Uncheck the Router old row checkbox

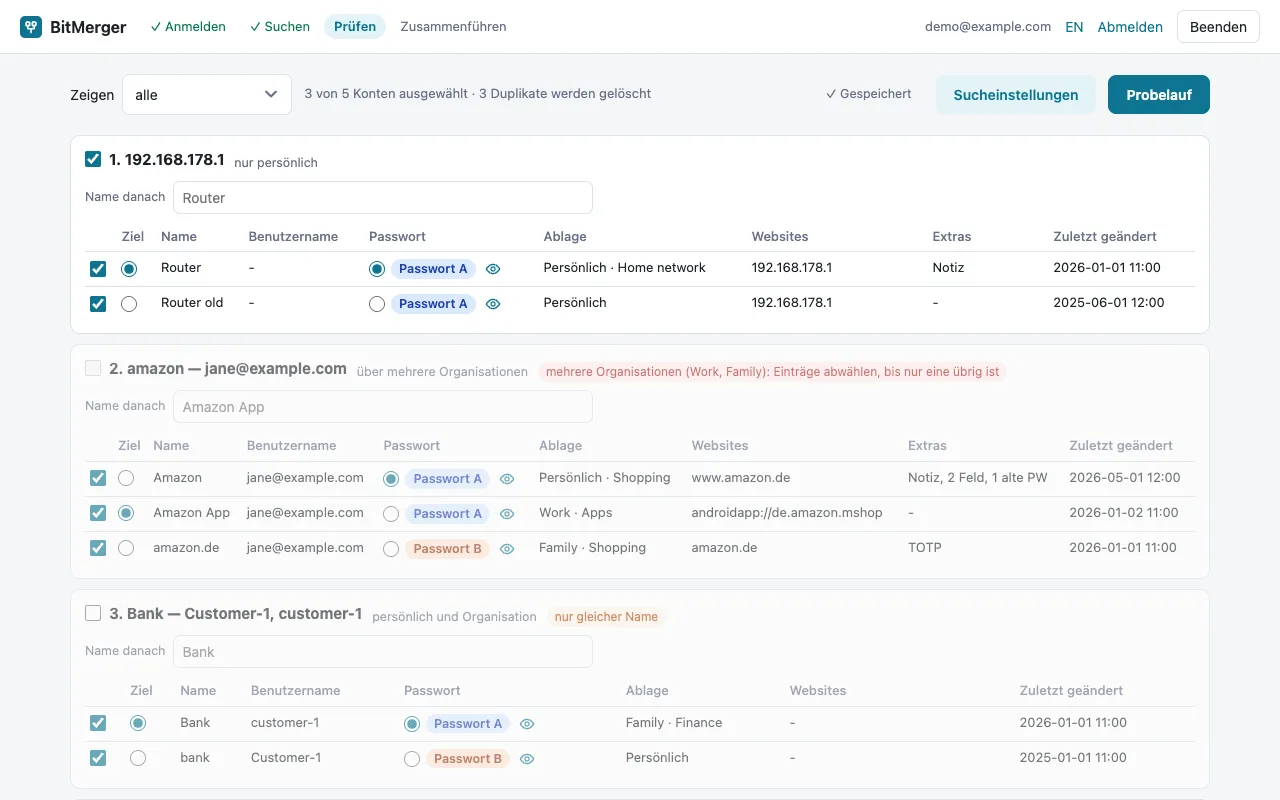point(98,304)
